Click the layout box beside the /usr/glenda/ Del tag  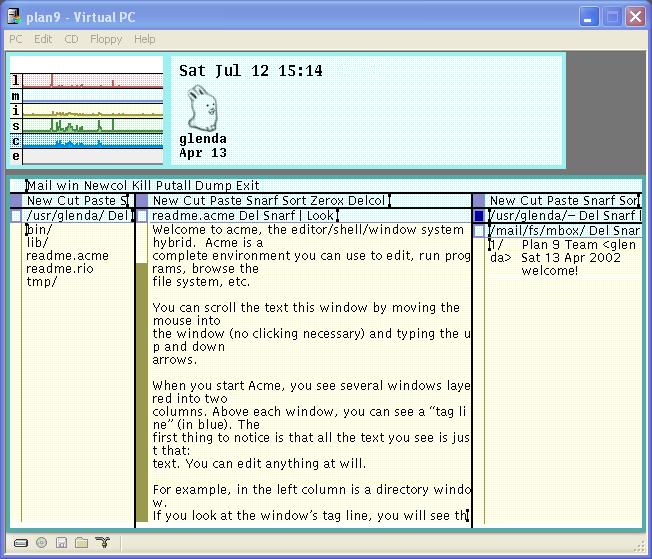(x=16, y=216)
